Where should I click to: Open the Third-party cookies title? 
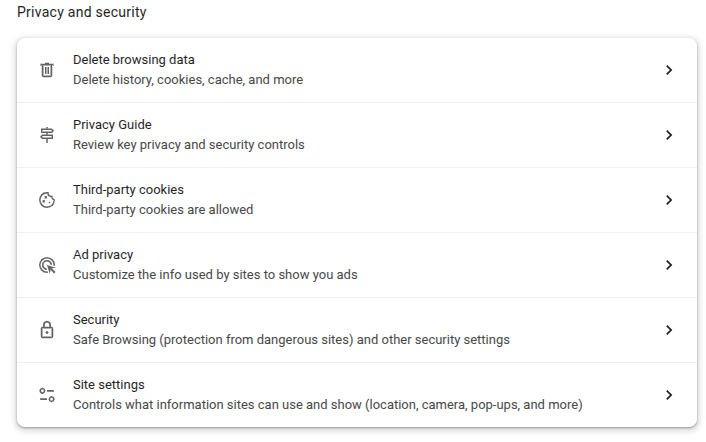(128, 190)
